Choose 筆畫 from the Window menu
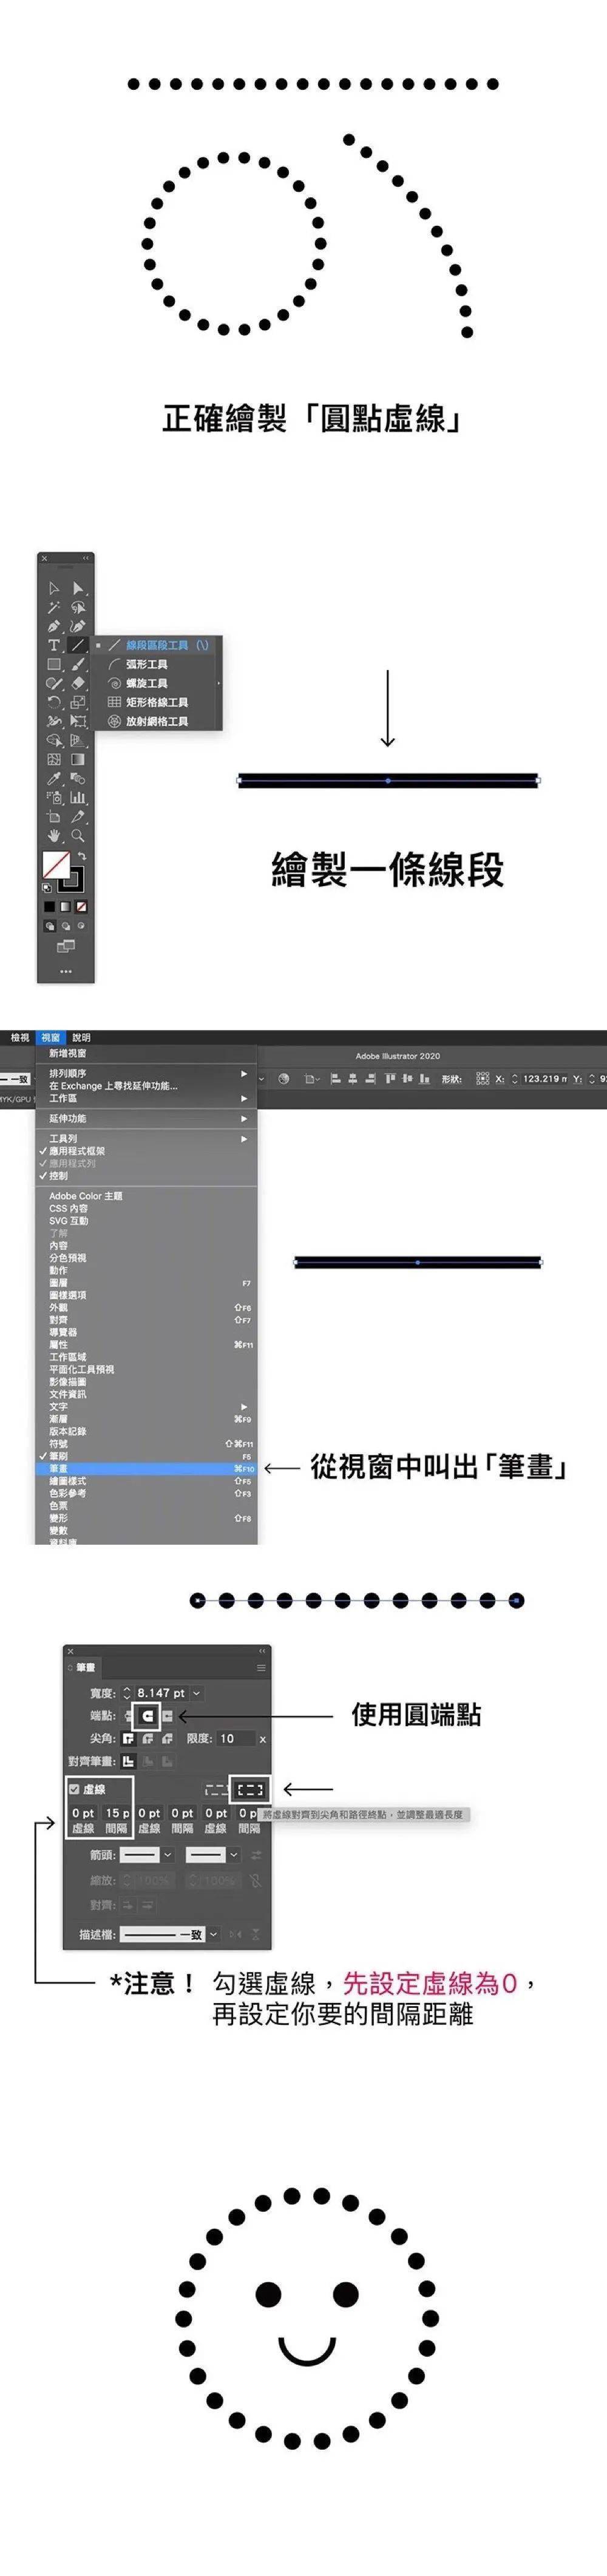 [59, 1469]
